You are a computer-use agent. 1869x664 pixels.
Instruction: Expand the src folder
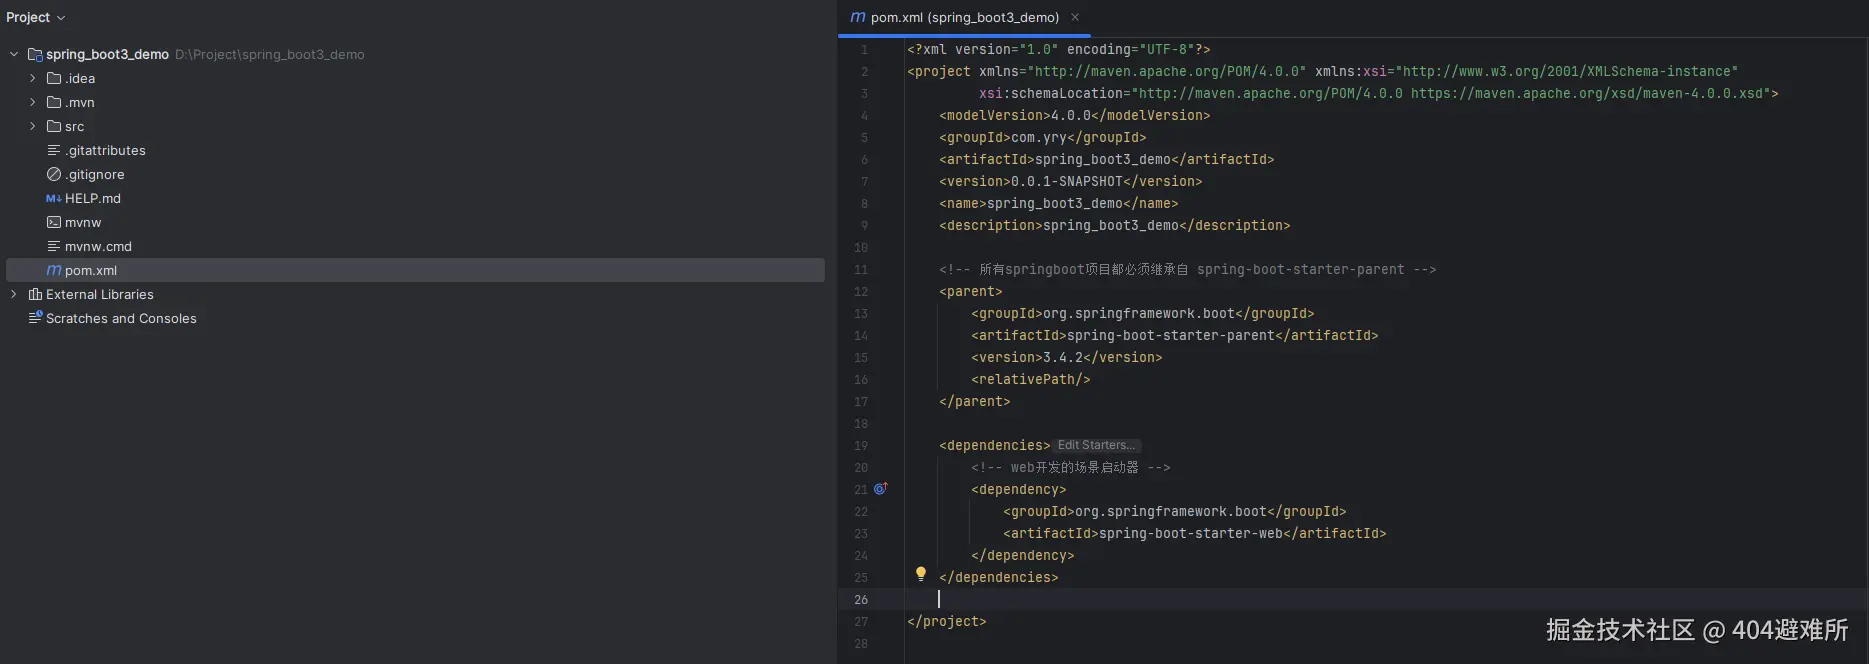pyautogui.click(x=32, y=126)
